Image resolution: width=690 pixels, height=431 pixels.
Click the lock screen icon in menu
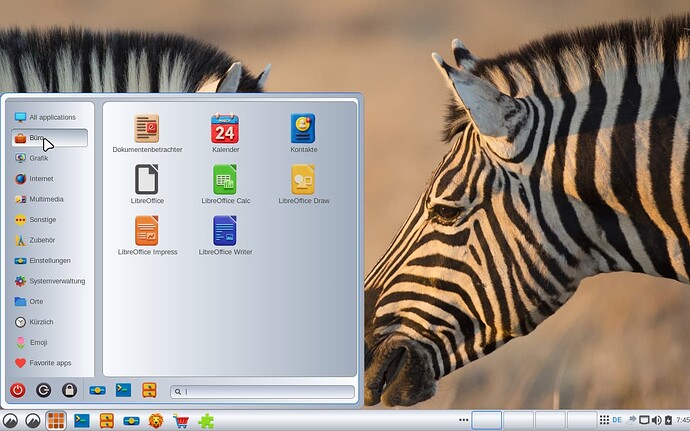(x=70, y=390)
